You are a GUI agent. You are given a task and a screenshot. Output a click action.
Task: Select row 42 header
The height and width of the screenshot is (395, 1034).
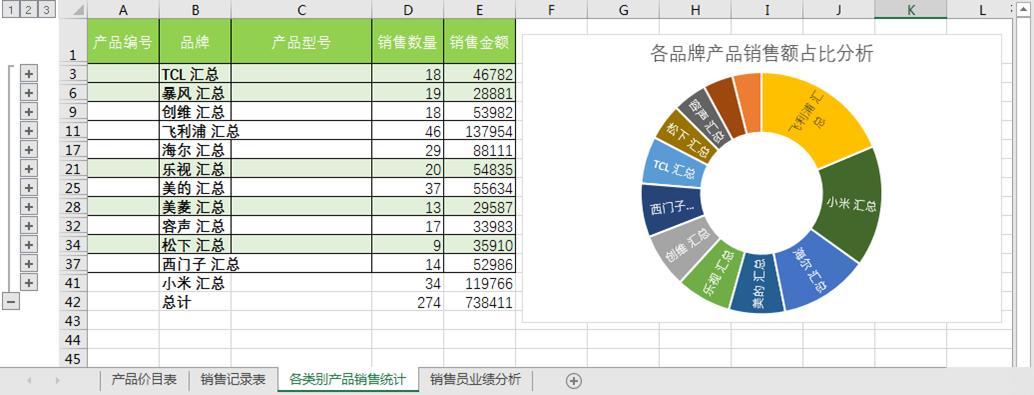click(x=73, y=302)
